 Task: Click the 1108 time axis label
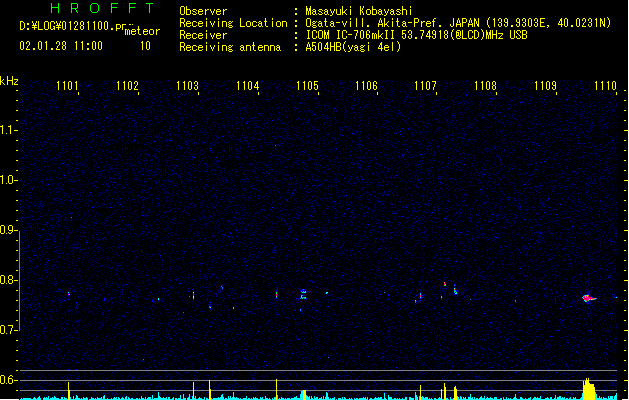point(485,86)
